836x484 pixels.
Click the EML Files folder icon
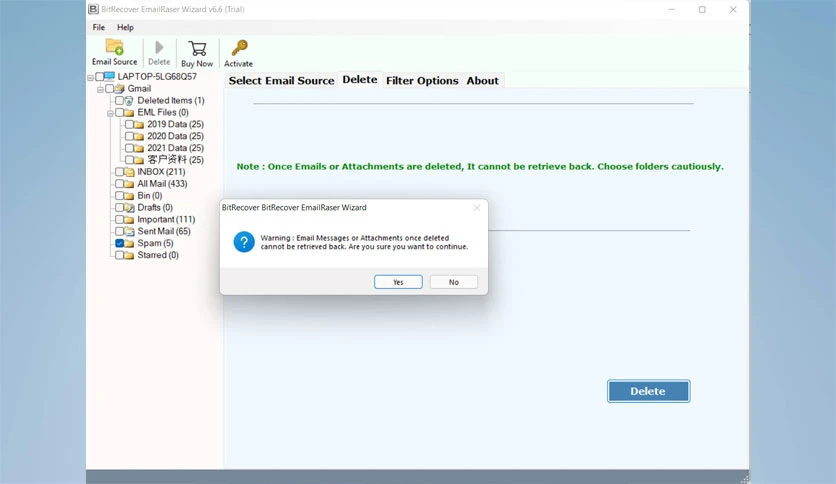click(129, 112)
